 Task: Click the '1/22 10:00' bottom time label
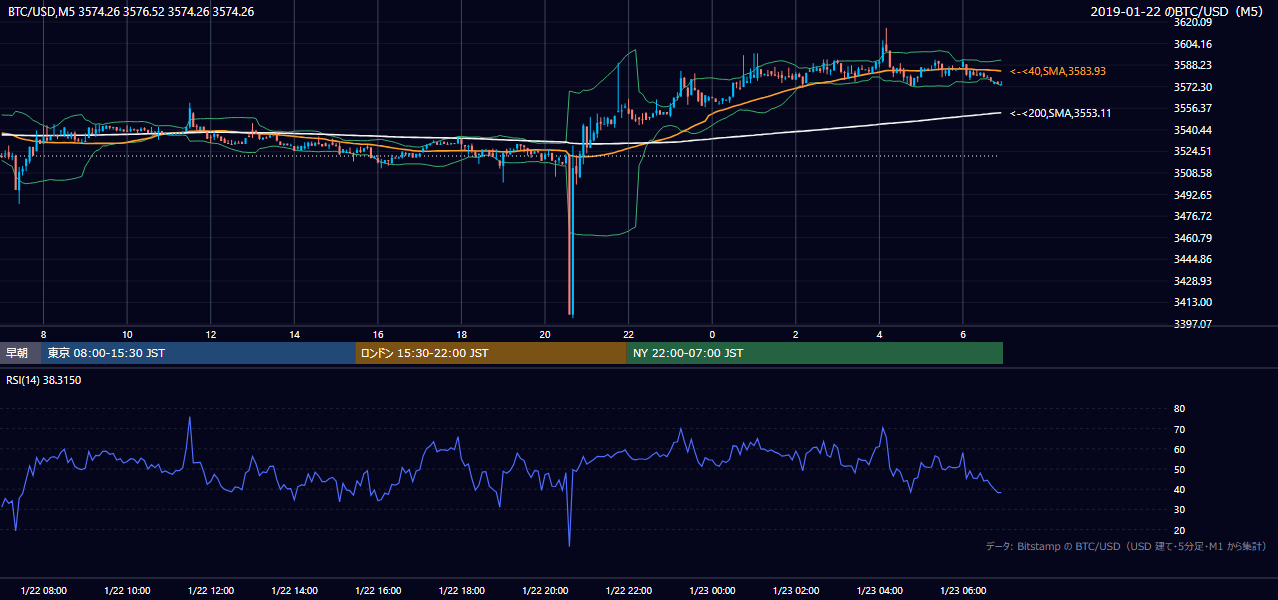point(127,591)
